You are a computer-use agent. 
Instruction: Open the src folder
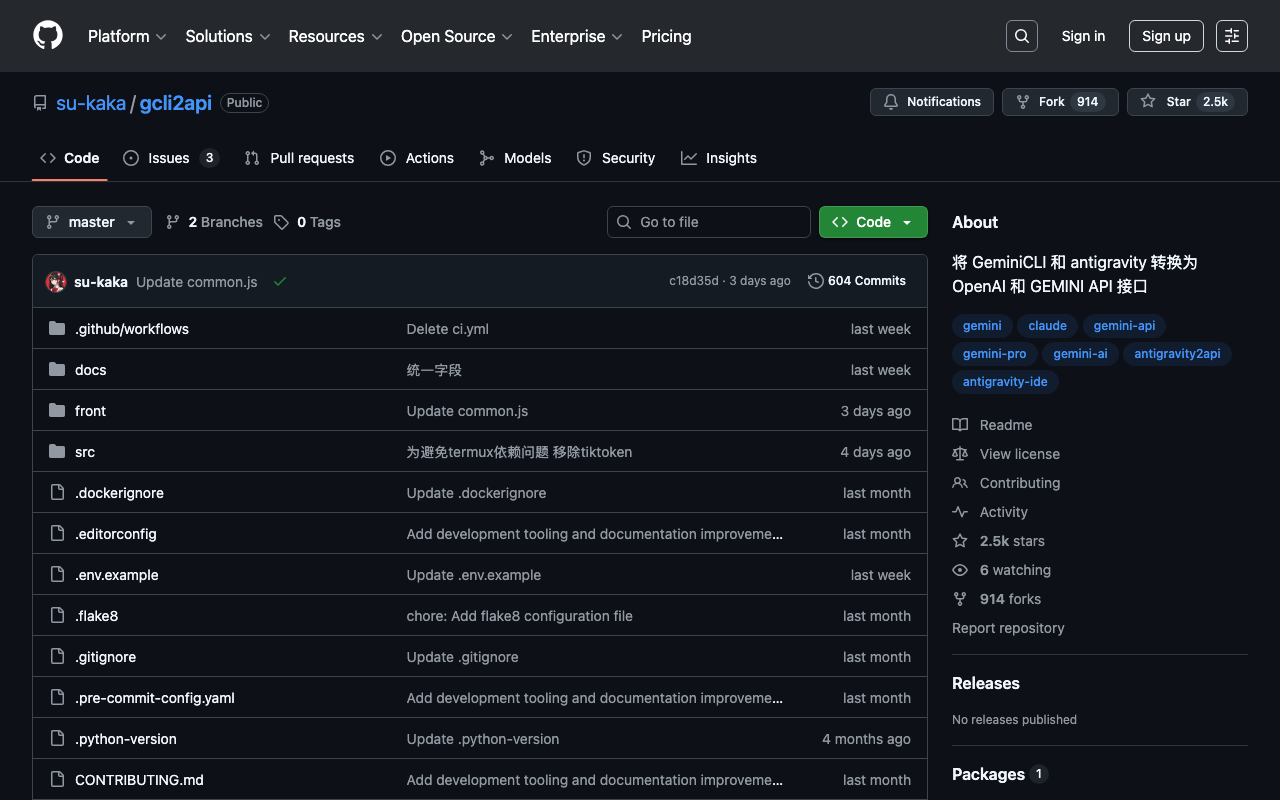(x=85, y=452)
